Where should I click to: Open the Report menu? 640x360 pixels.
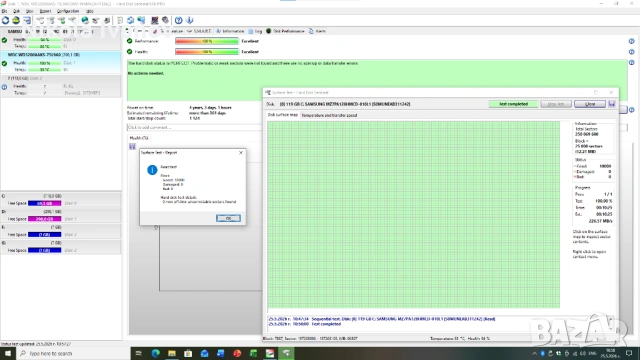45,11
